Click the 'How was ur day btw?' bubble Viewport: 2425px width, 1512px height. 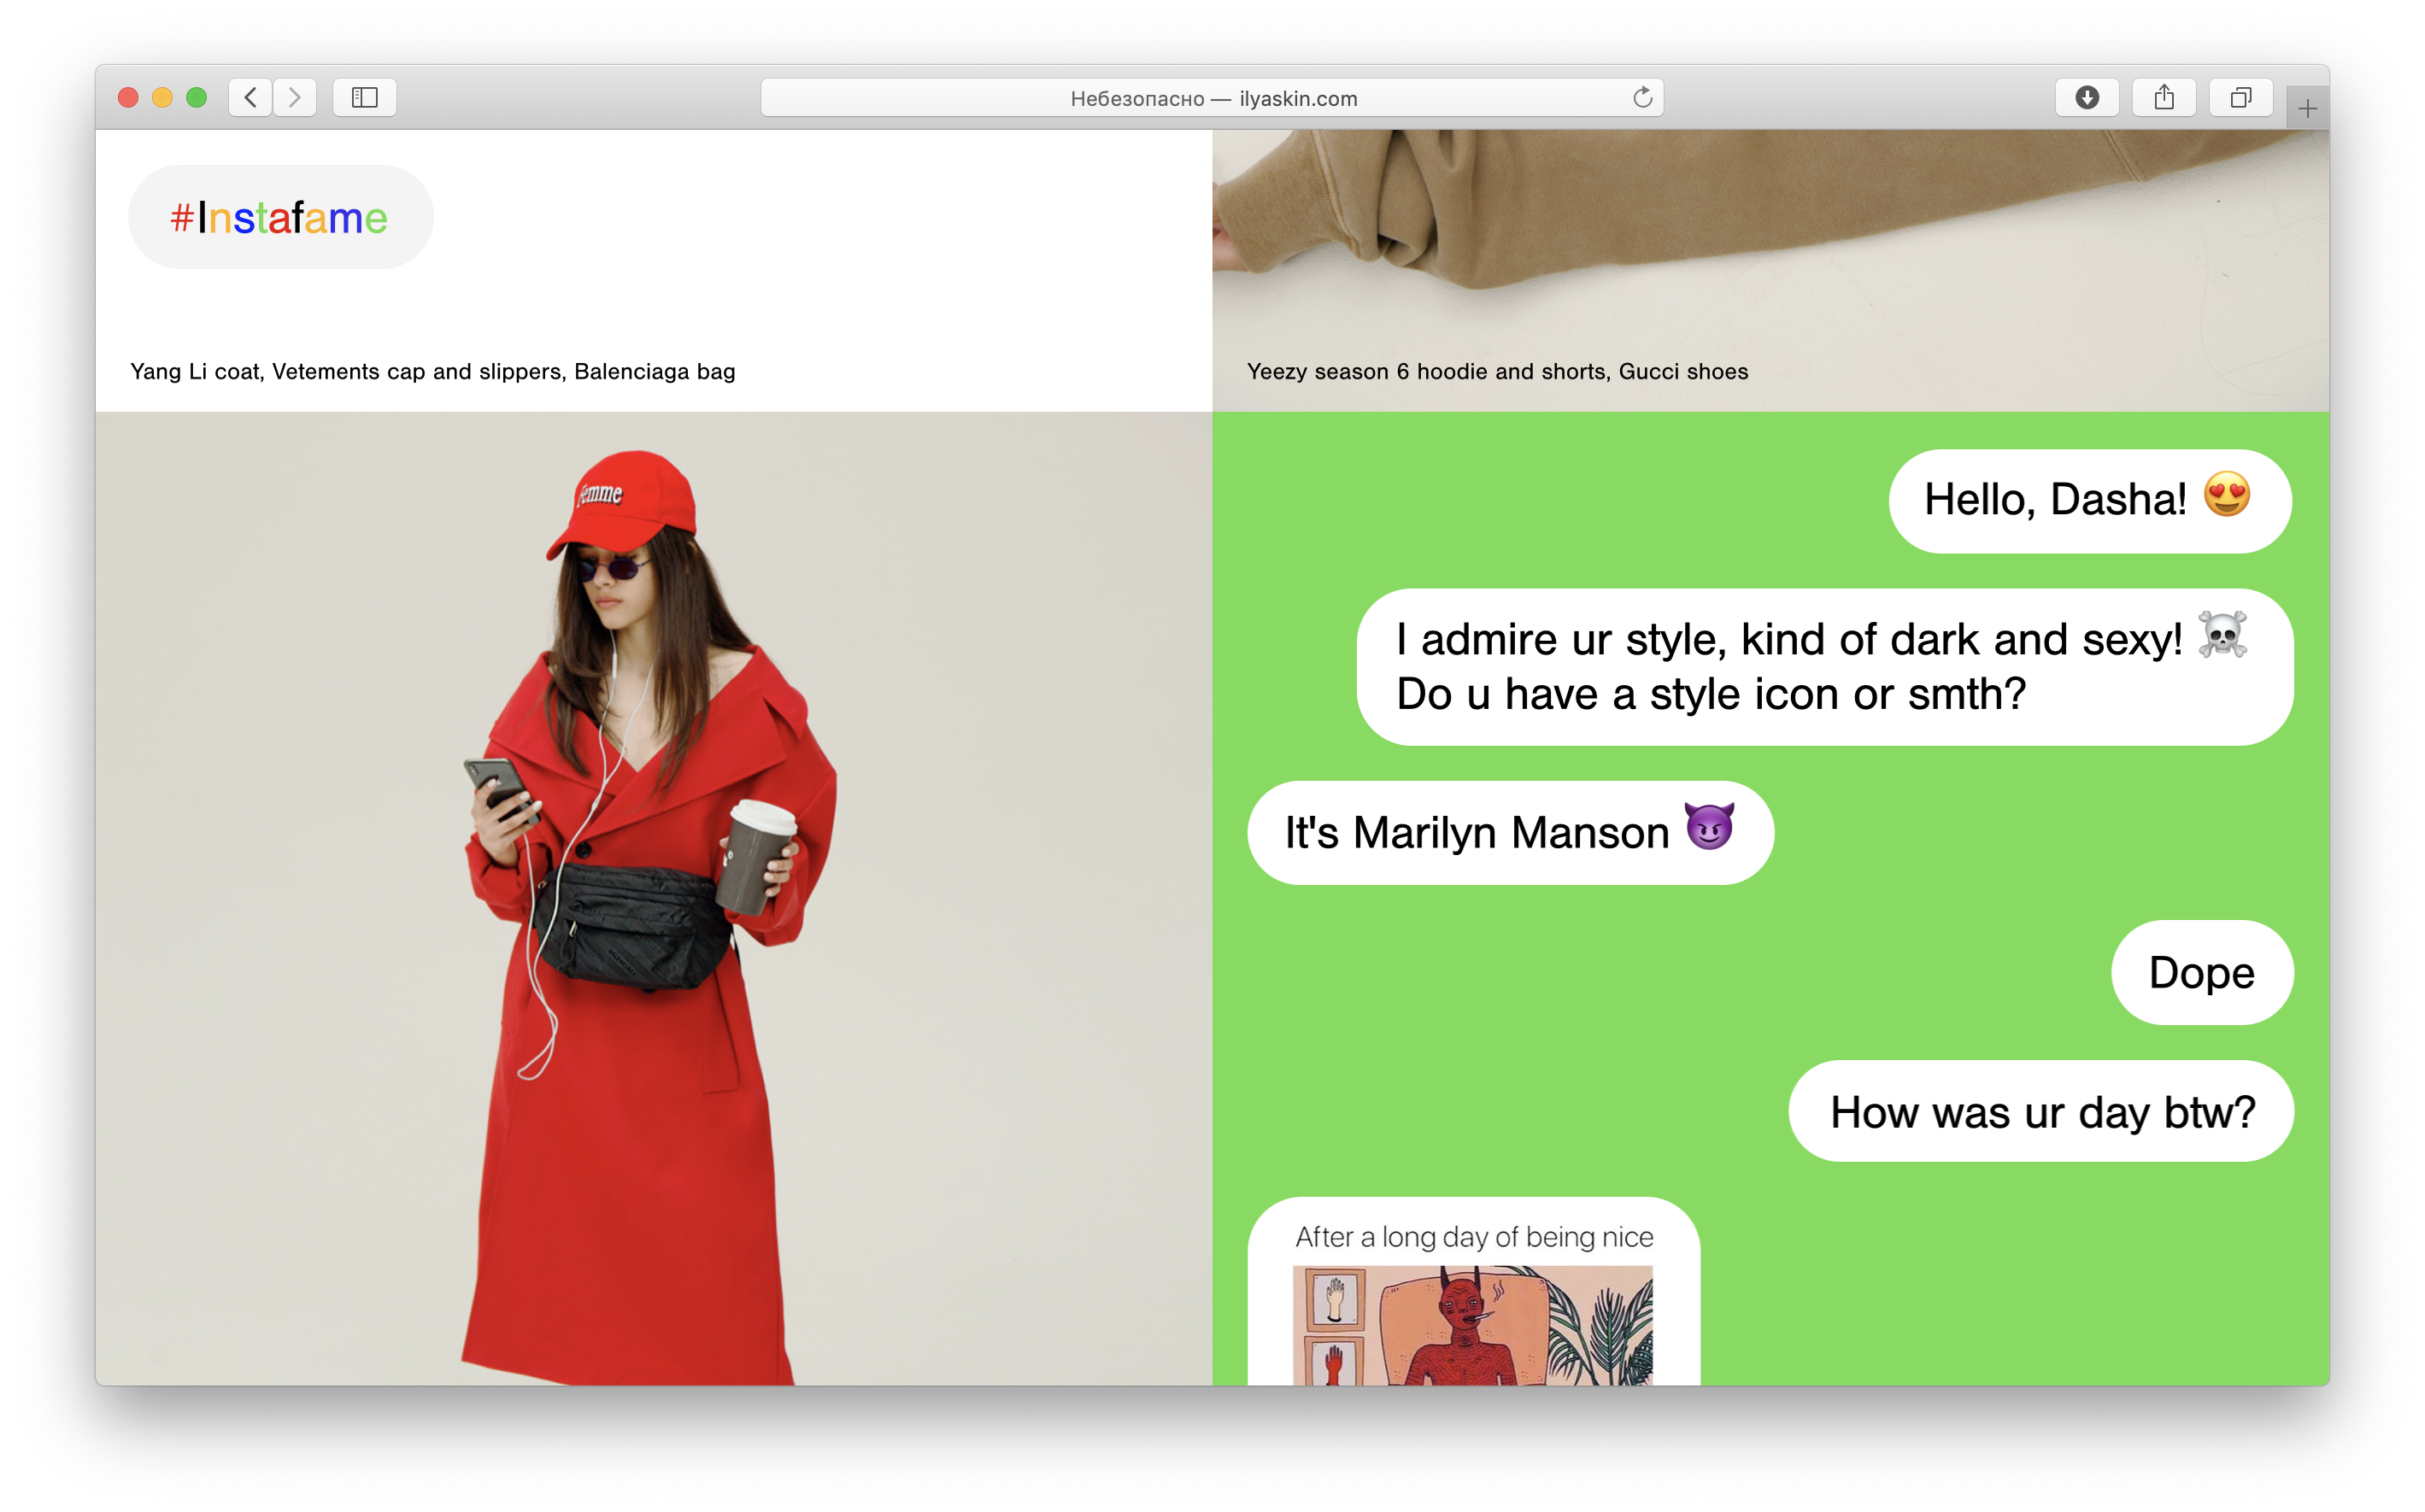coord(2041,1111)
